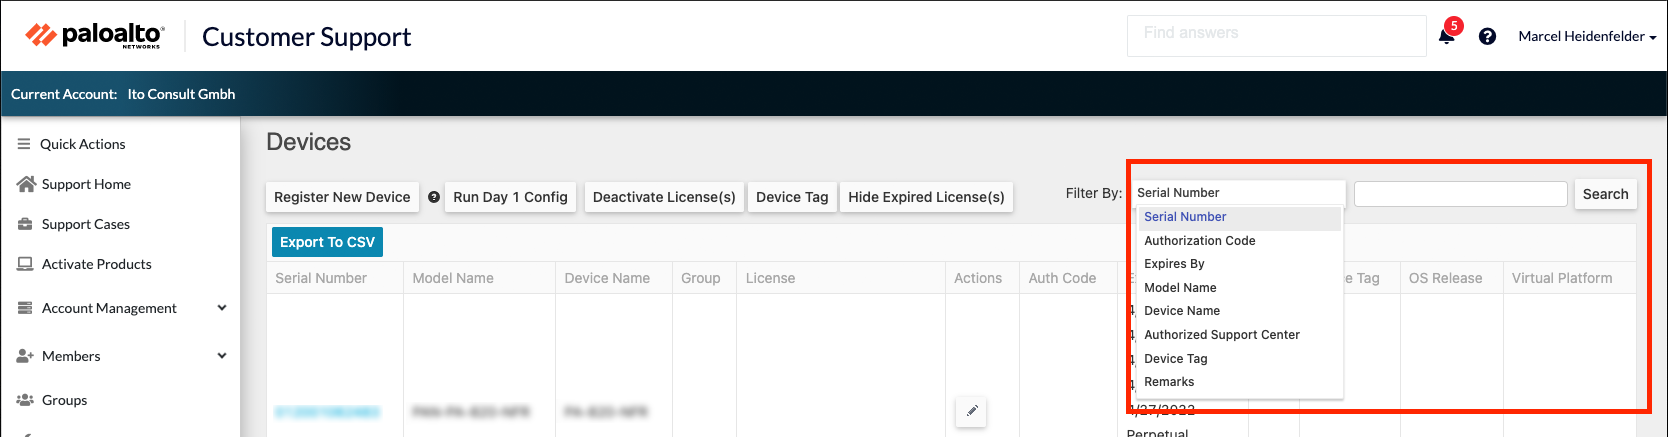Image resolution: width=1668 pixels, height=437 pixels.
Task: Open Quick Actions in the sidebar
Action: pos(82,144)
